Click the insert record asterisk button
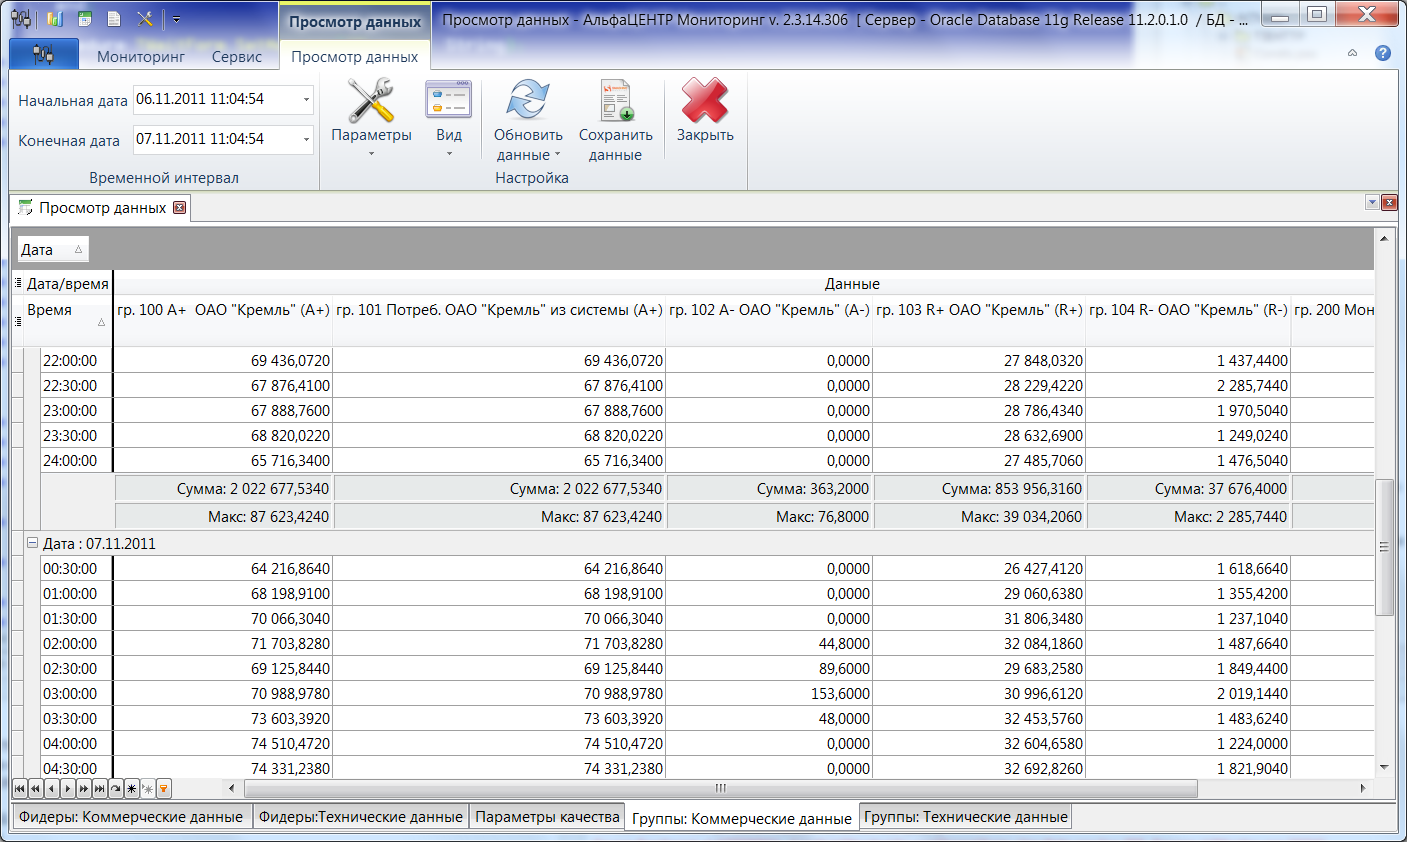 [131, 788]
